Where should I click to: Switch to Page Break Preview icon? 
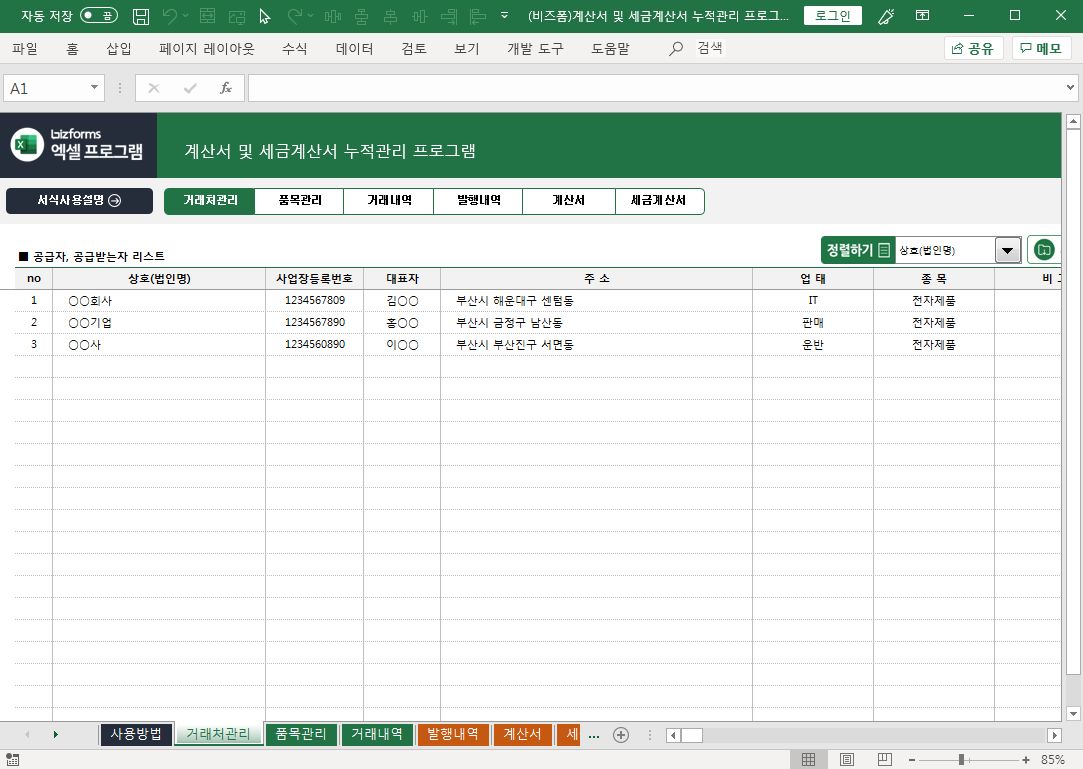[x=883, y=759]
